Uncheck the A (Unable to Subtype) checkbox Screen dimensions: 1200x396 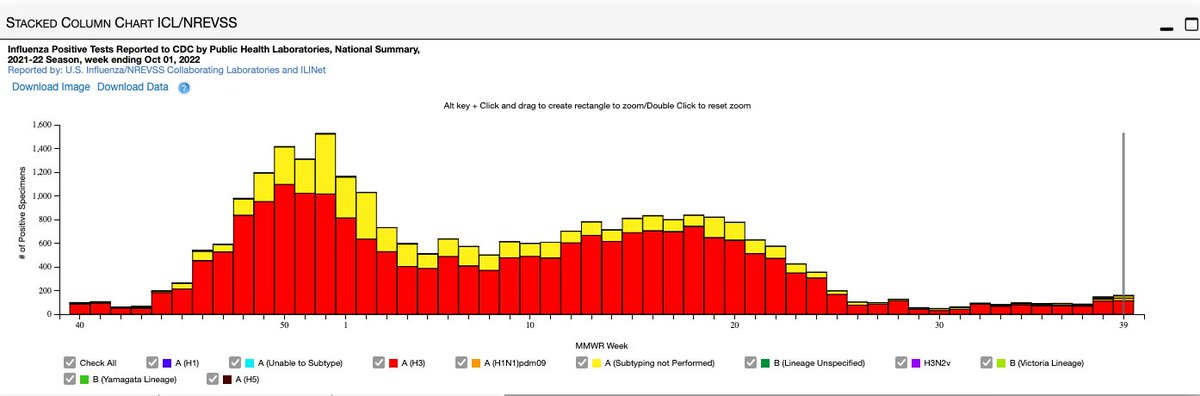tap(236, 362)
